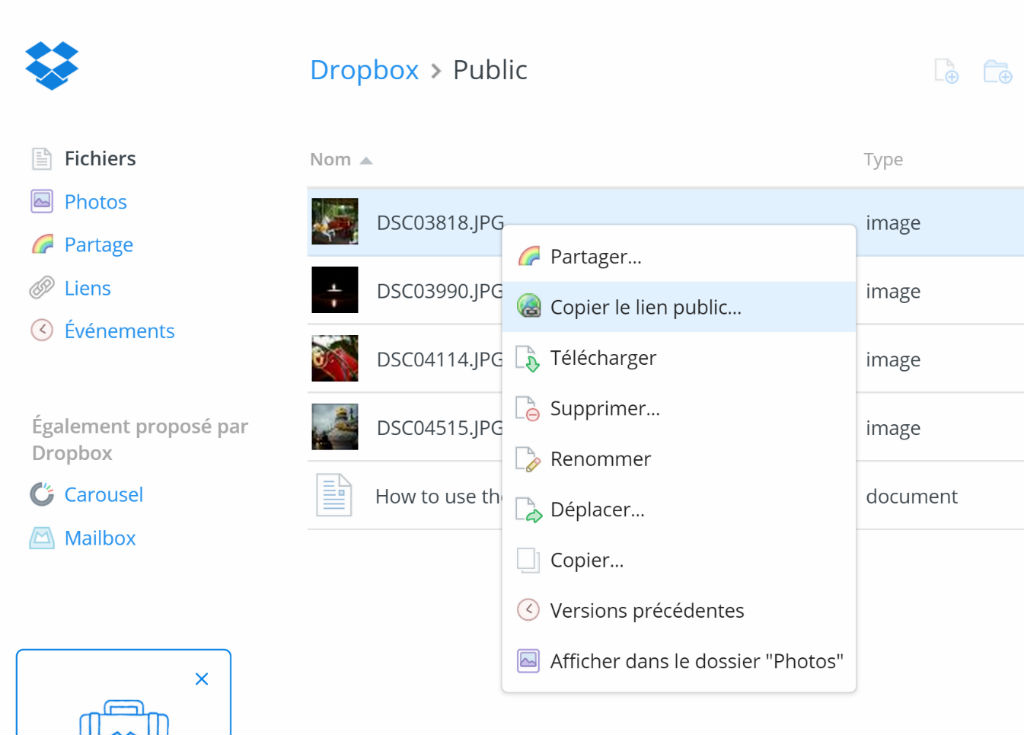Click the picture icon beside Afficher dans le dossier

tap(528, 661)
